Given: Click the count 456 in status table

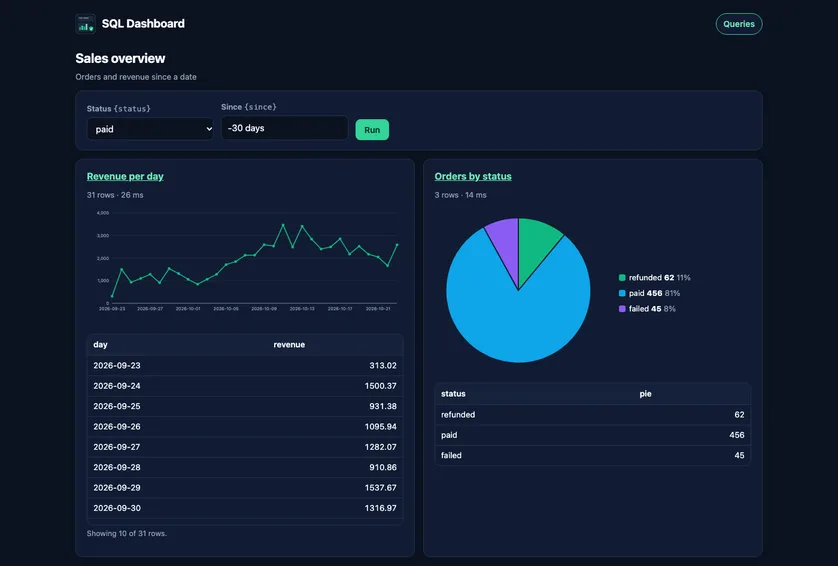Looking at the screenshot, I should [736, 435].
